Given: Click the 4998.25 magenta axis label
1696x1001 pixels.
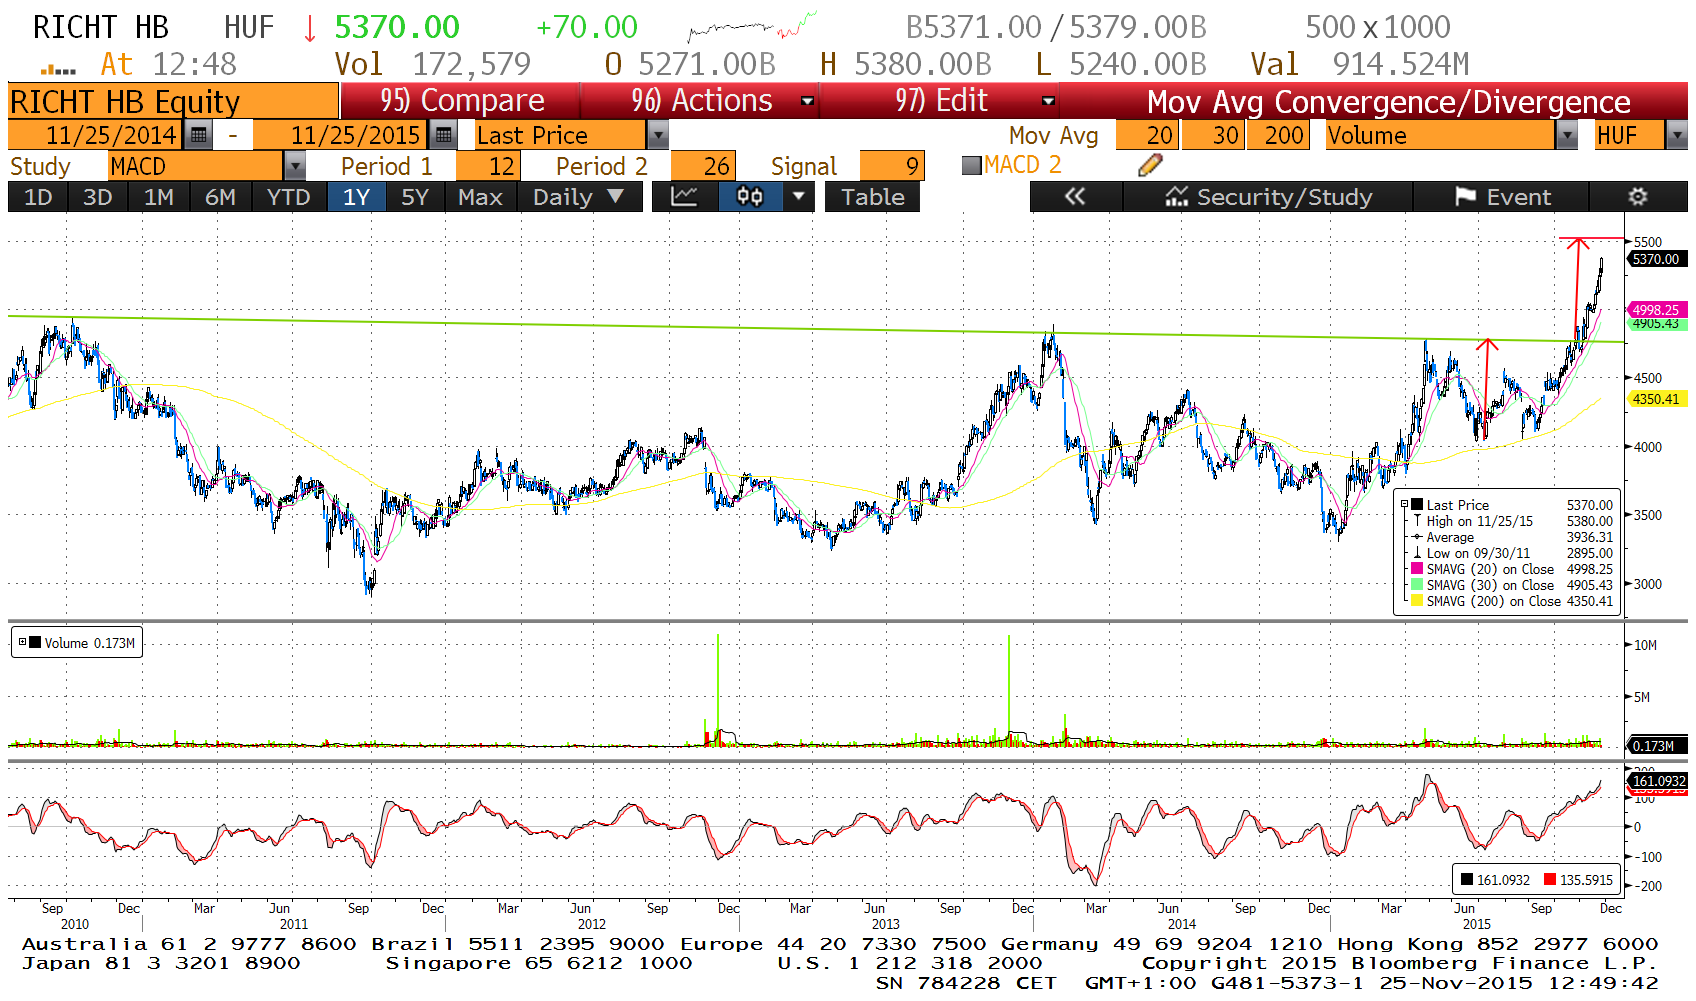Looking at the screenshot, I should (x=1656, y=310).
